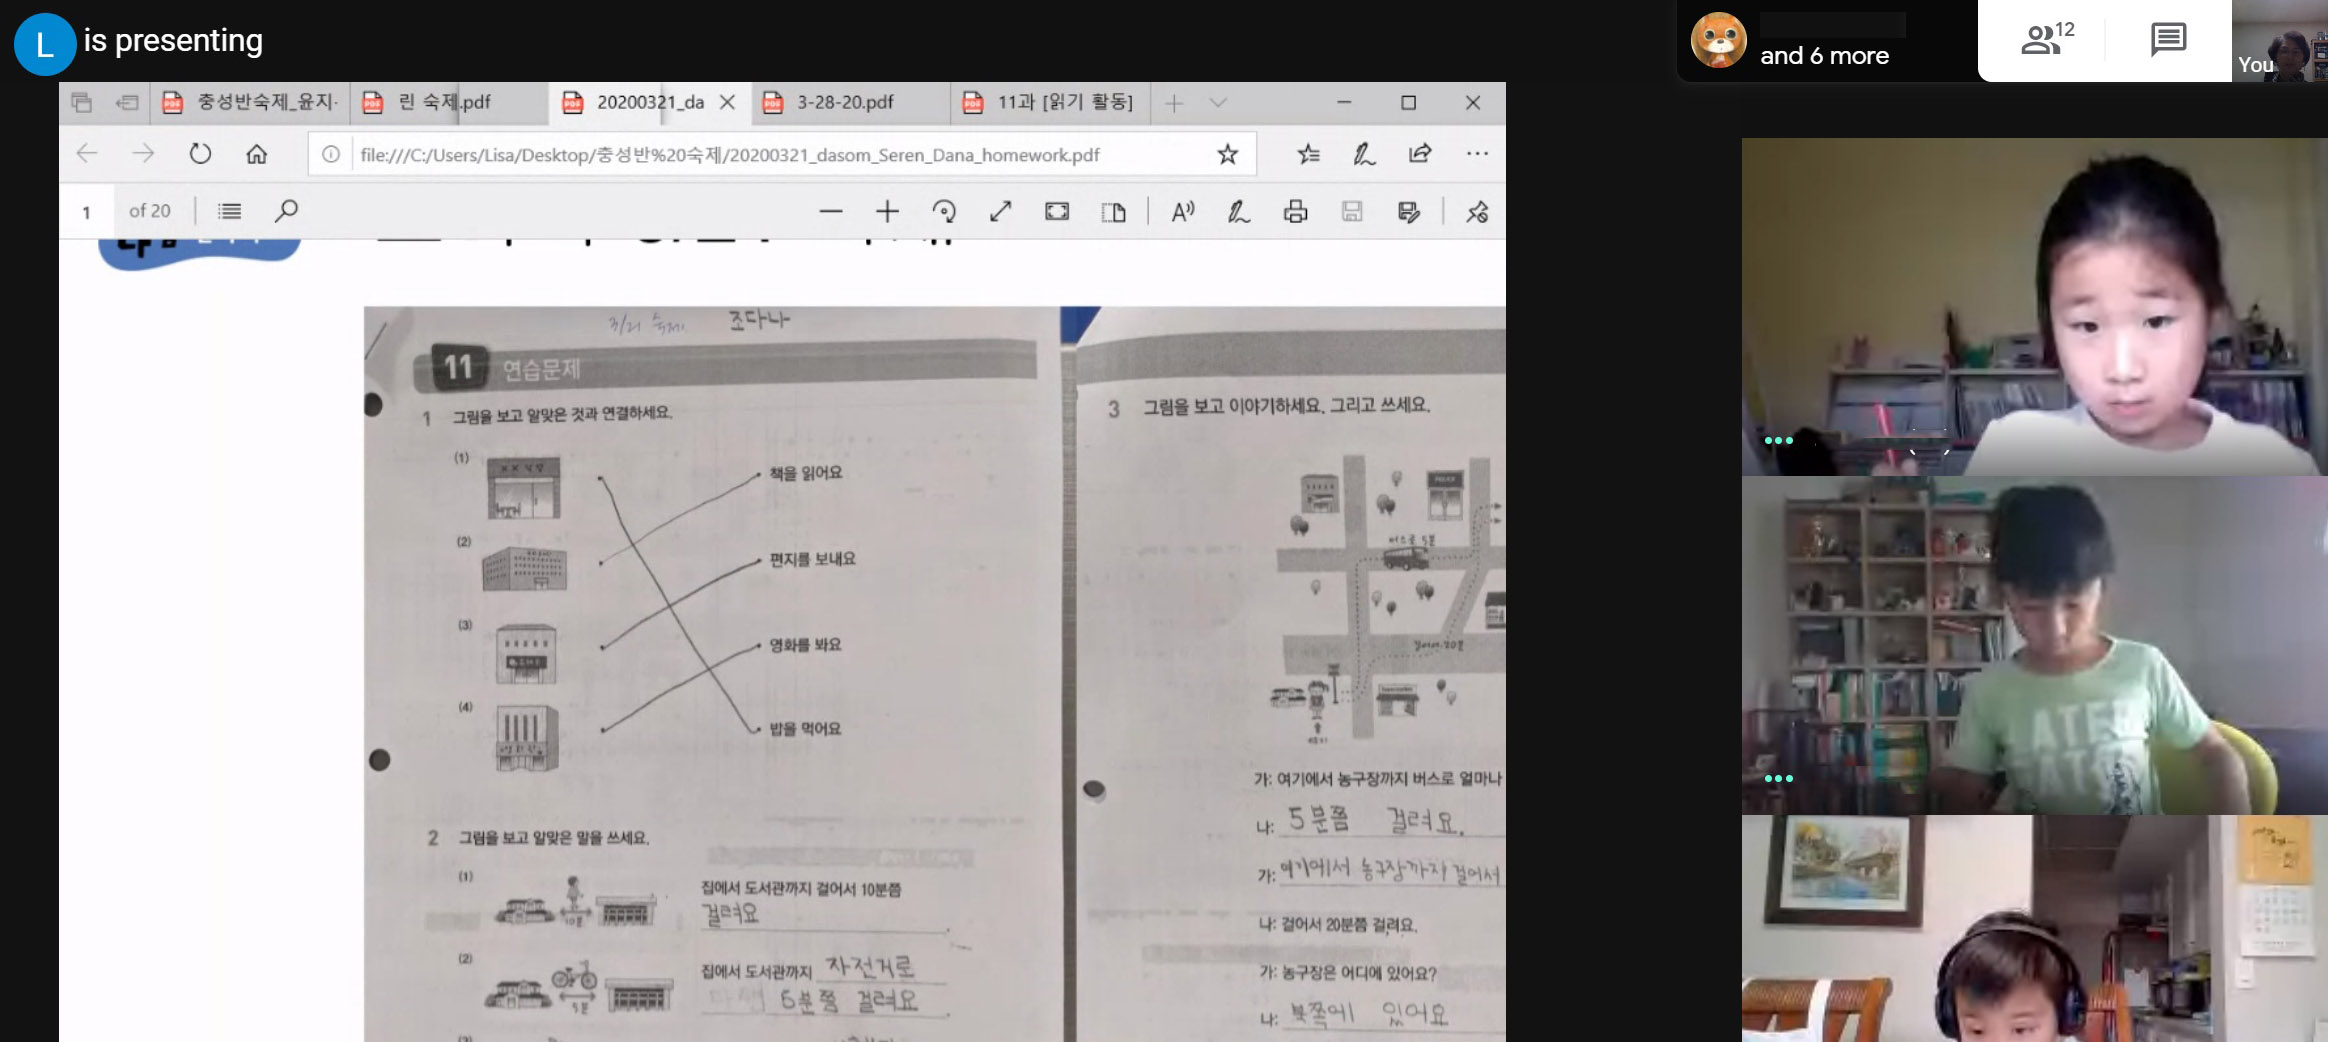Click the PDF search magnifier icon

pos(286,211)
